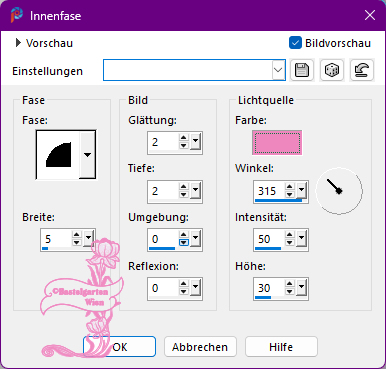Click the Winkel value field showing 315
This screenshot has width=386, height=369.
click(269, 191)
